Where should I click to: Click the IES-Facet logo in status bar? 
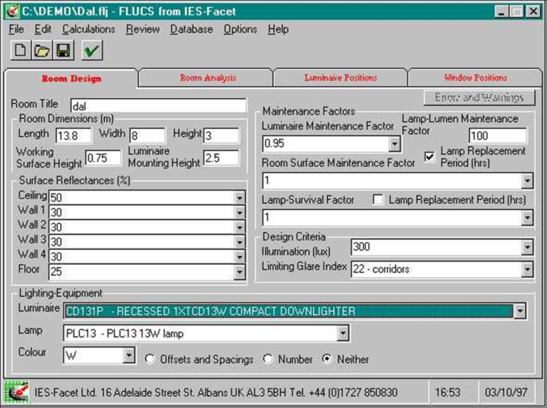16,393
